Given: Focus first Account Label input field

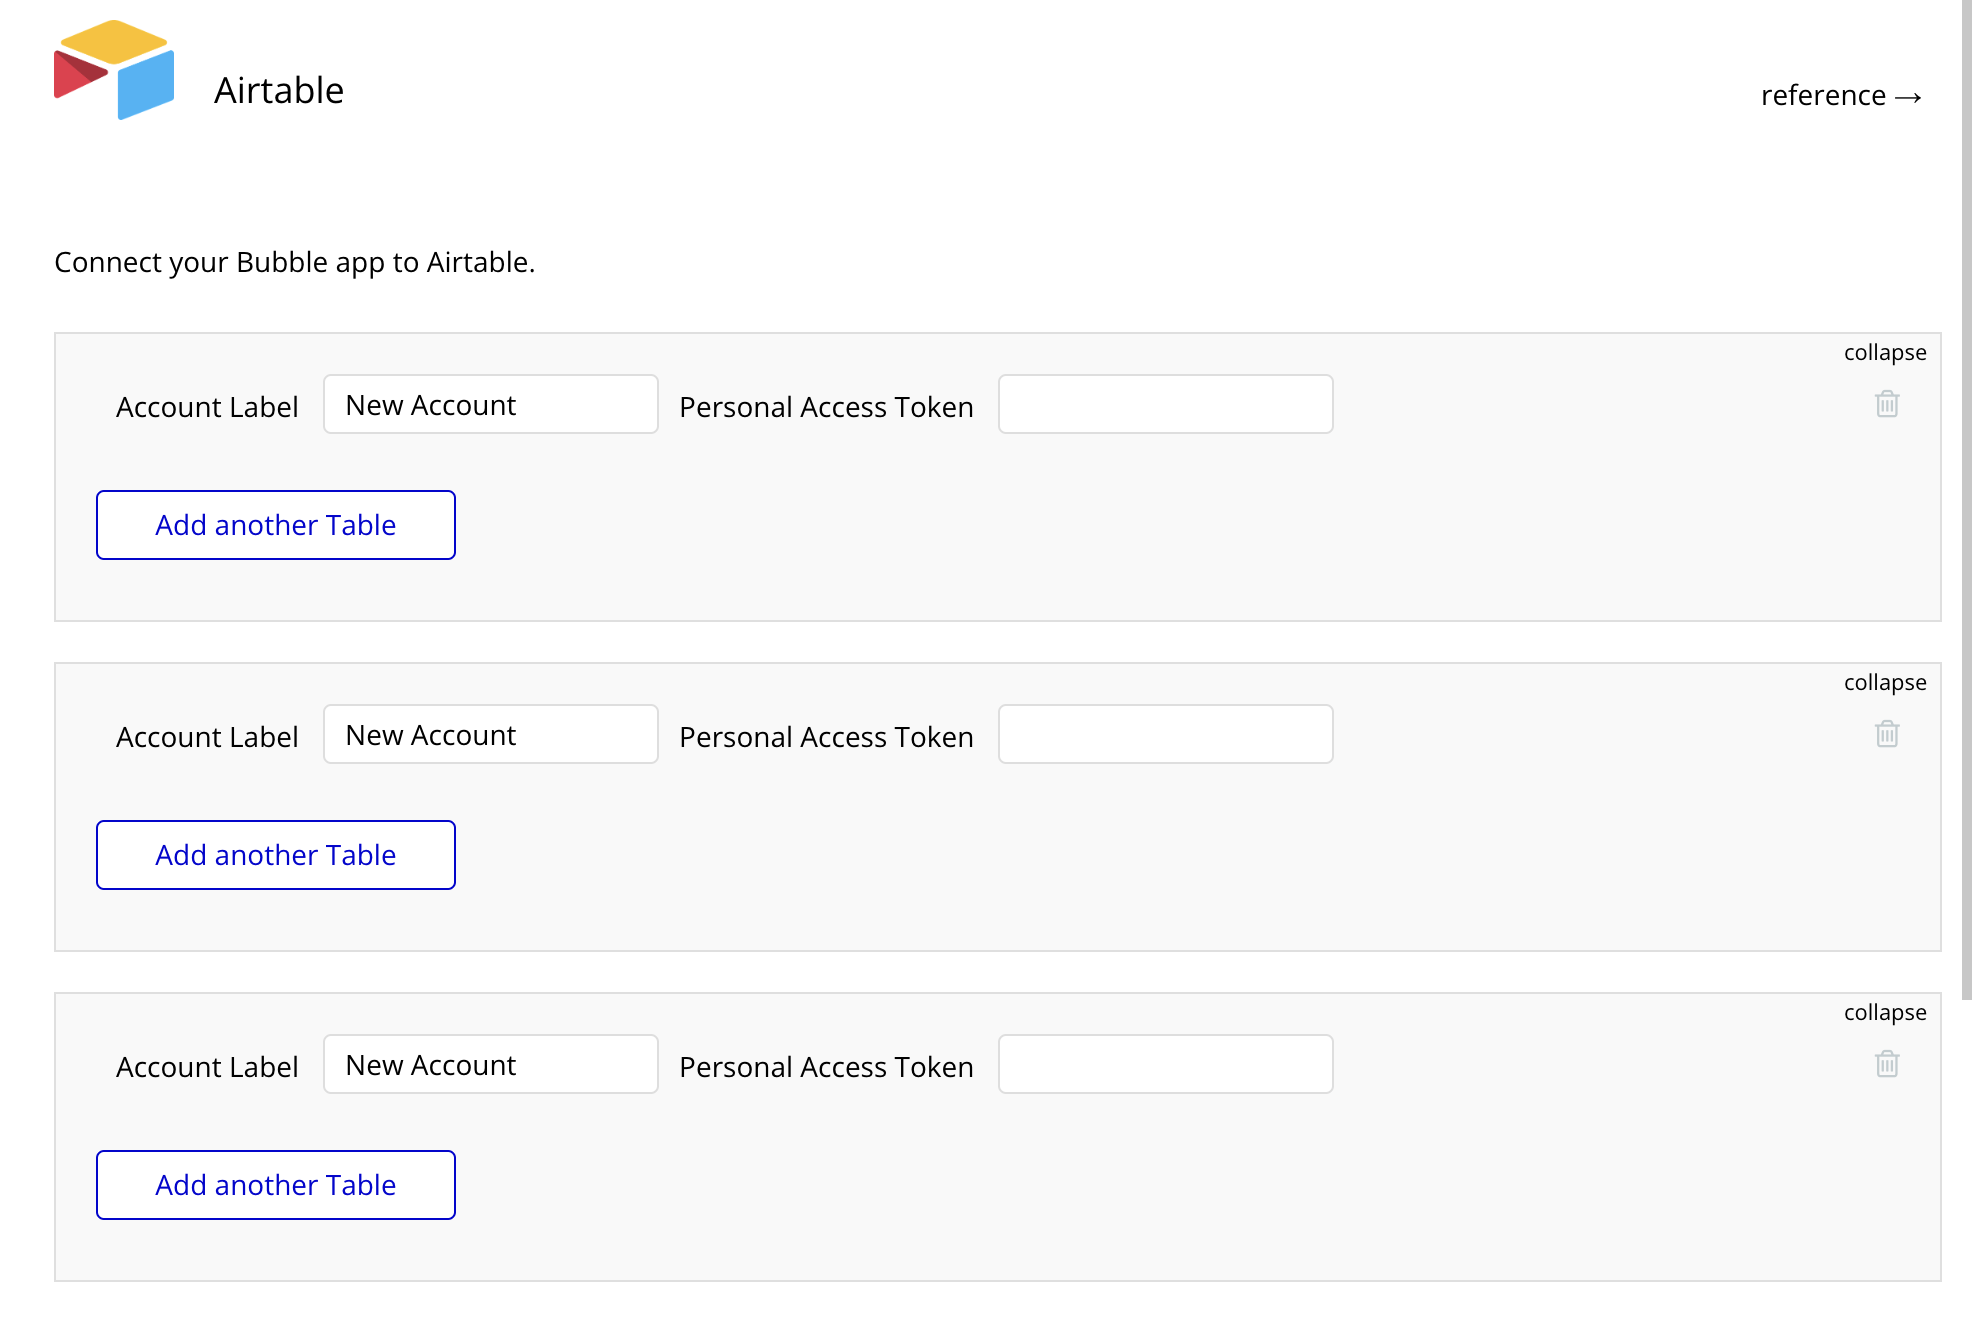Looking at the screenshot, I should pyautogui.click(x=490, y=405).
